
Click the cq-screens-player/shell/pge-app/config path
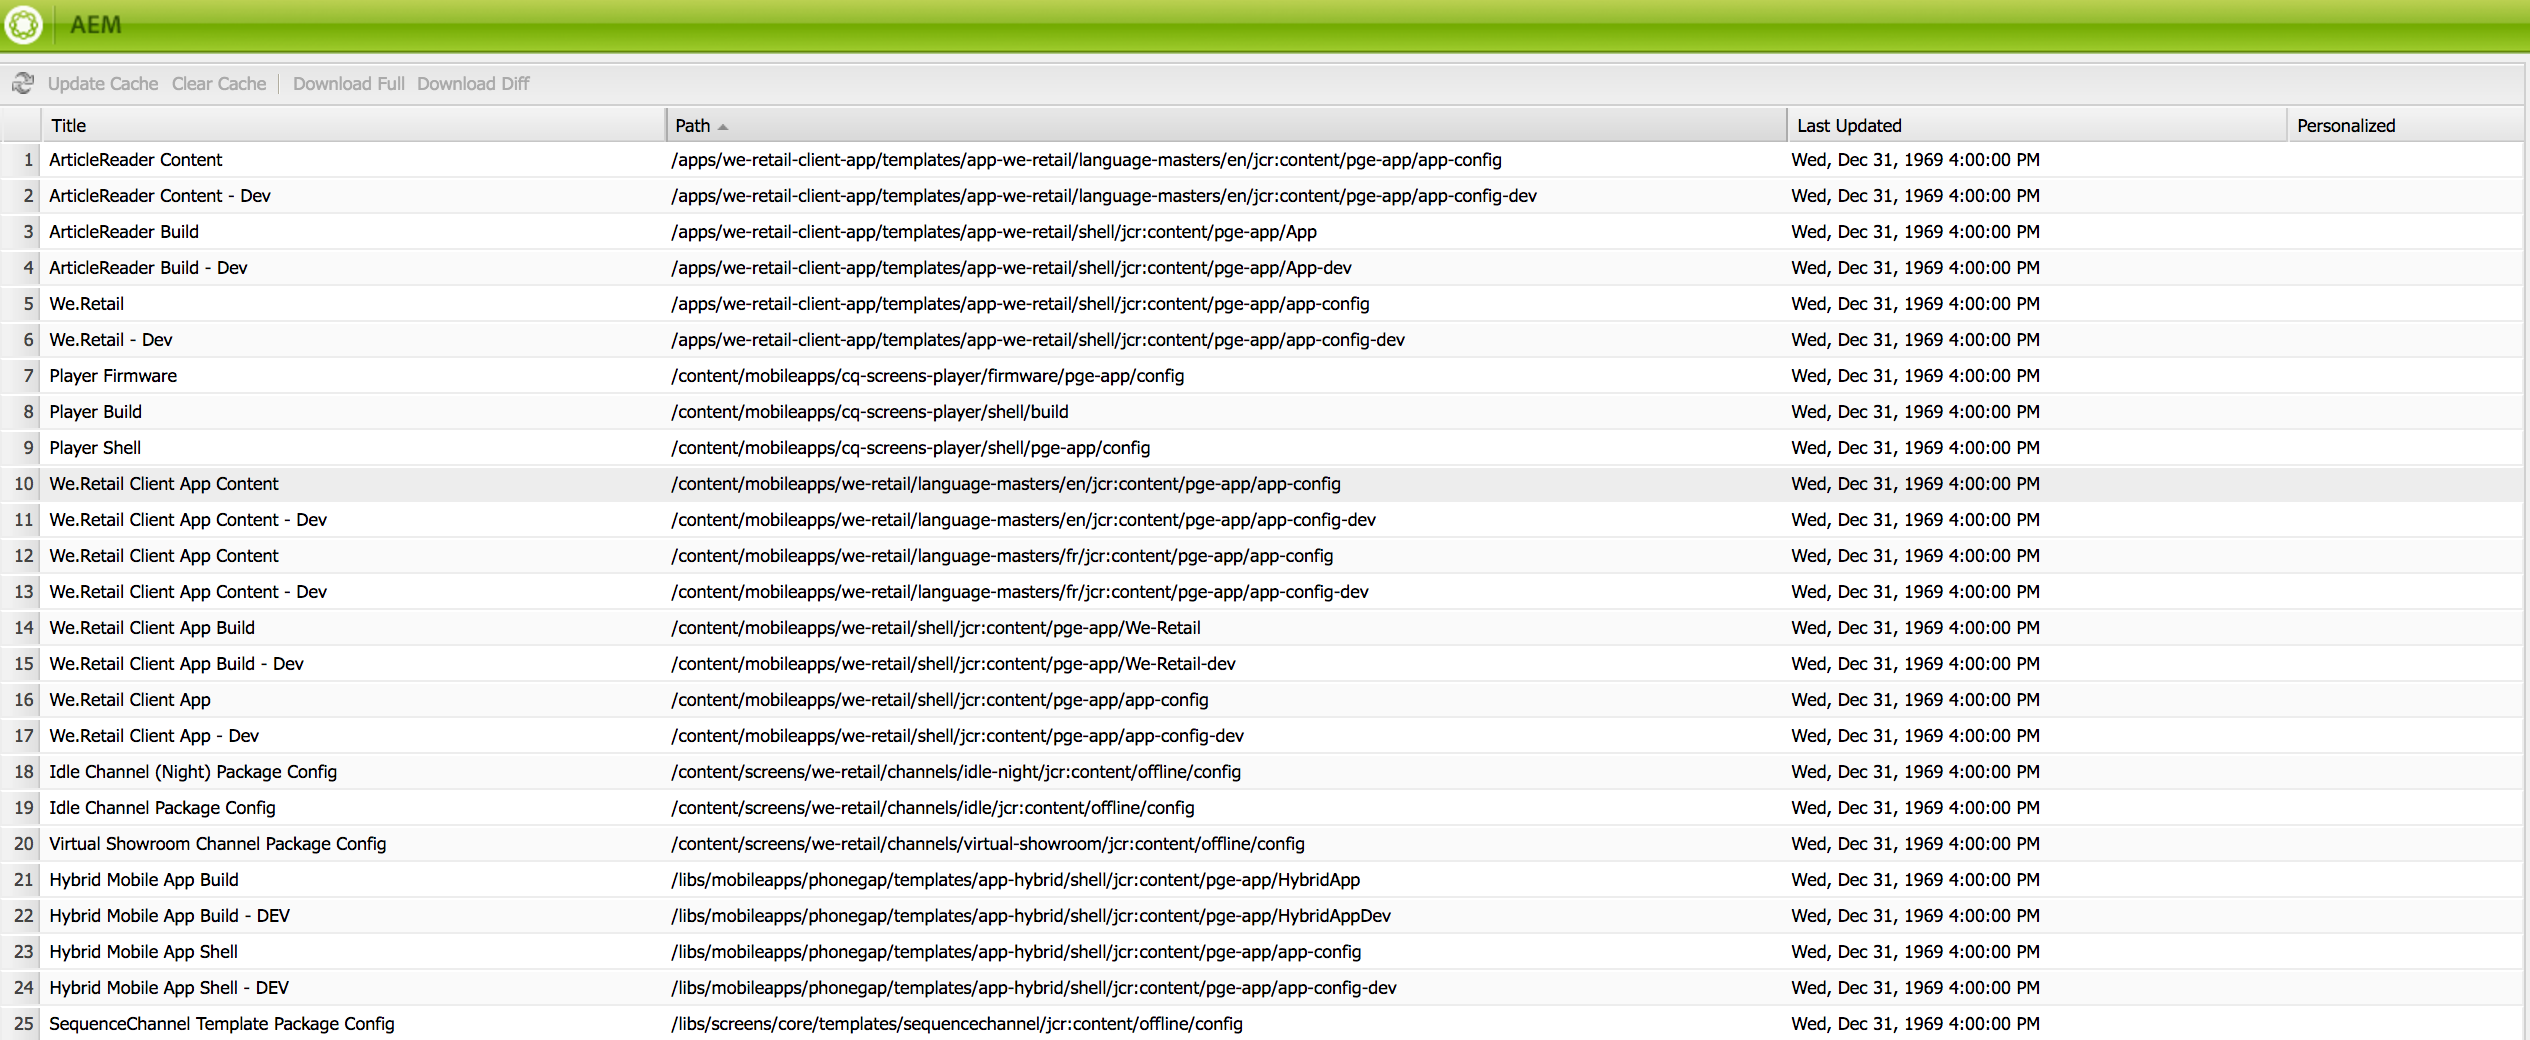[x=911, y=448]
